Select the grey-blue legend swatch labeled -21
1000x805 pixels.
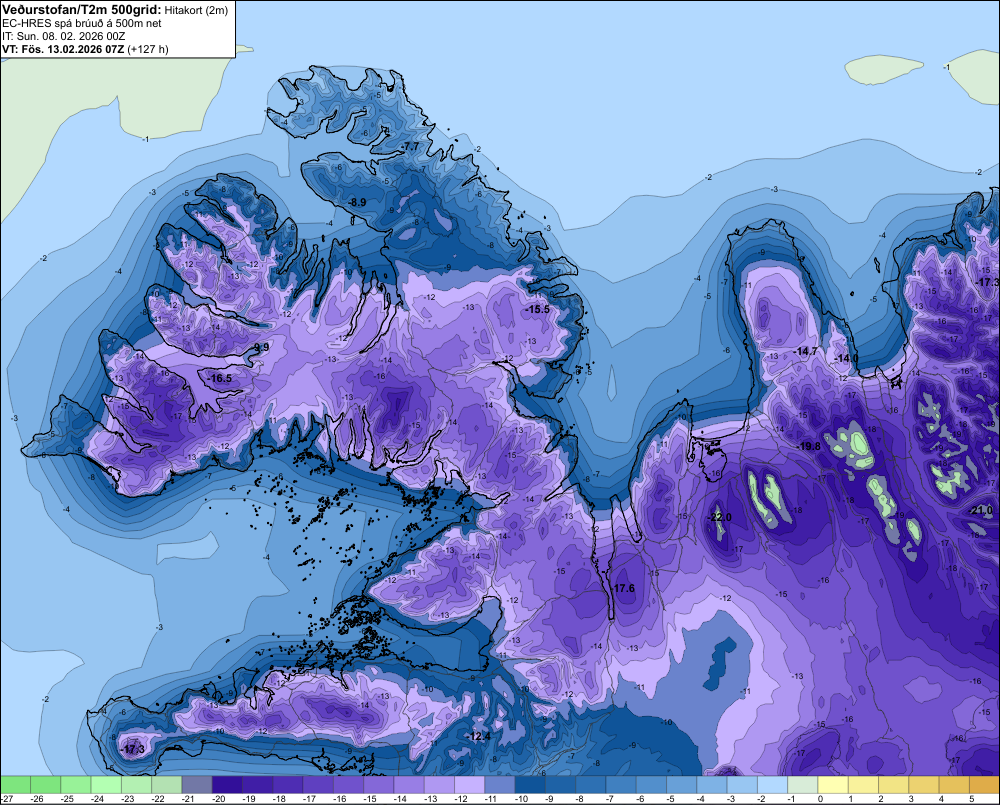pyautogui.click(x=197, y=784)
